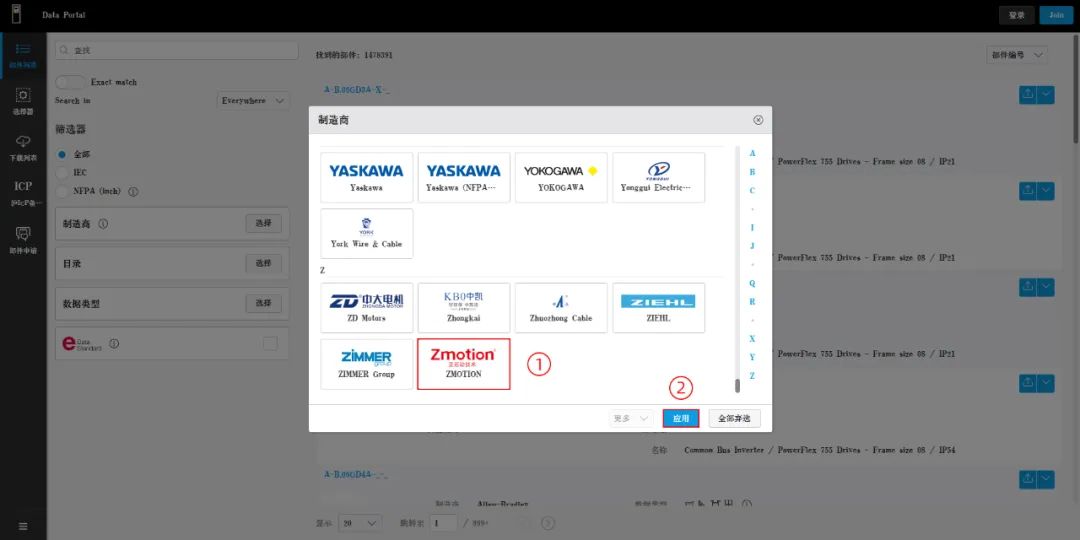
Task: Jump to letter Q in alphabet index
Action: coord(752,283)
